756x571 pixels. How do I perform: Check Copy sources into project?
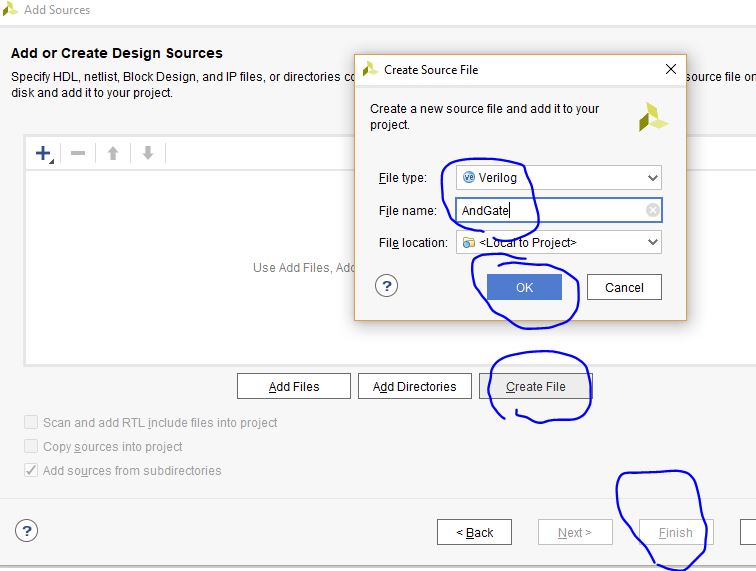point(32,447)
